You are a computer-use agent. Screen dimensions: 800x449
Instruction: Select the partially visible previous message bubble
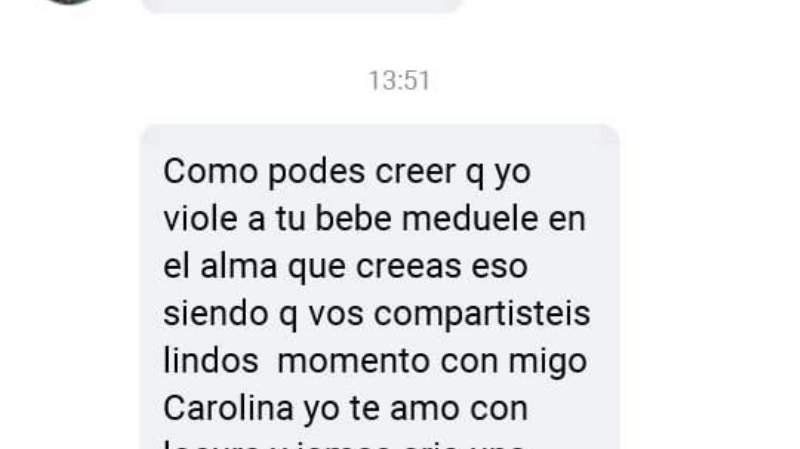302,6
